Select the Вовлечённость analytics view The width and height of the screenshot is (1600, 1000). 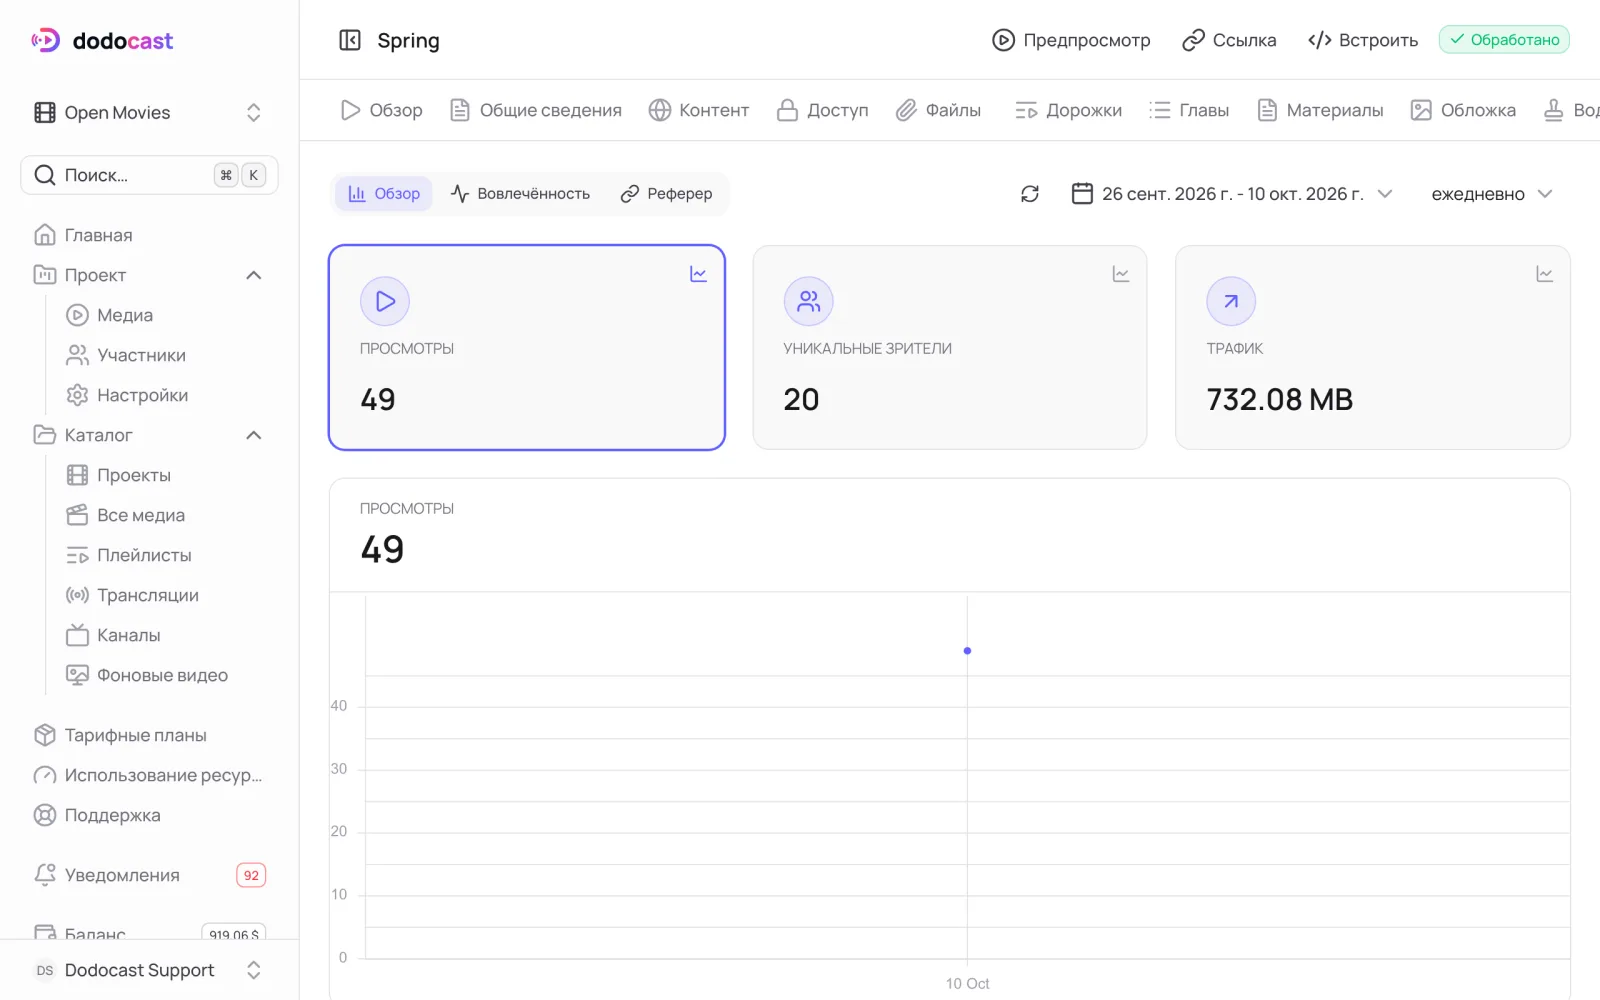521,194
